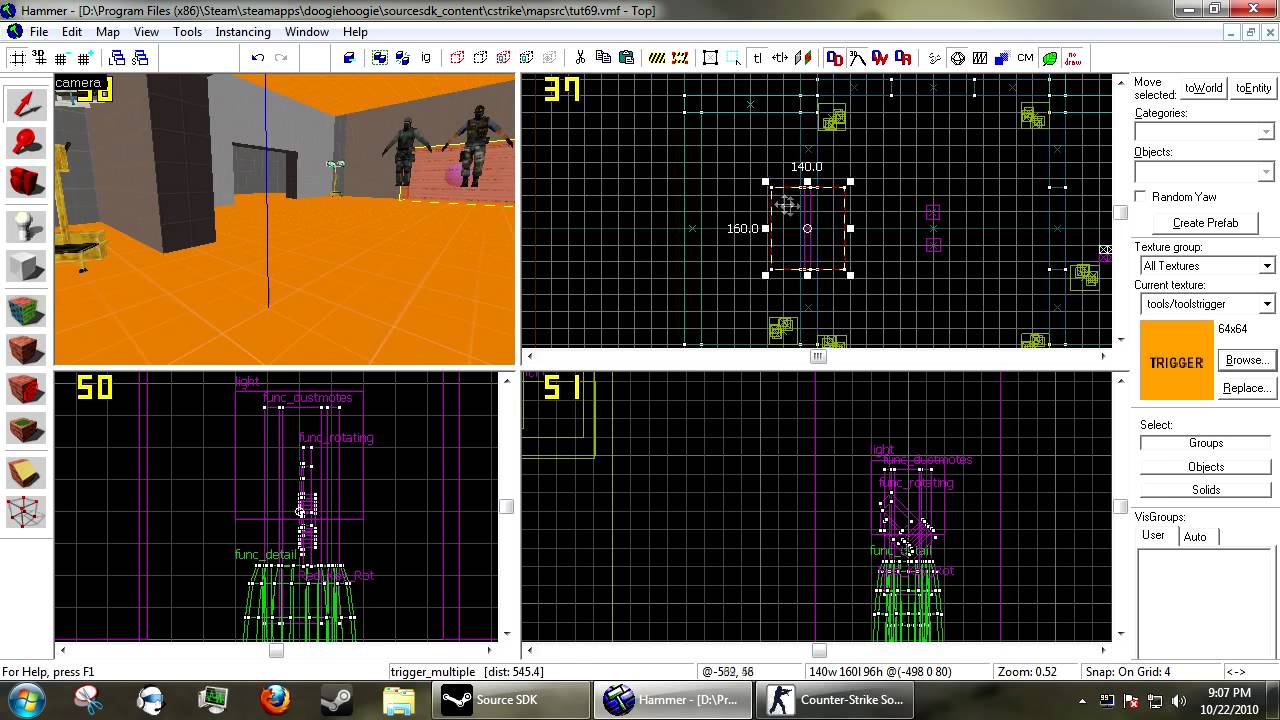Switch to the Auto VisGroups tab
This screenshot has width=1280, height=720.
(1195, 537)
